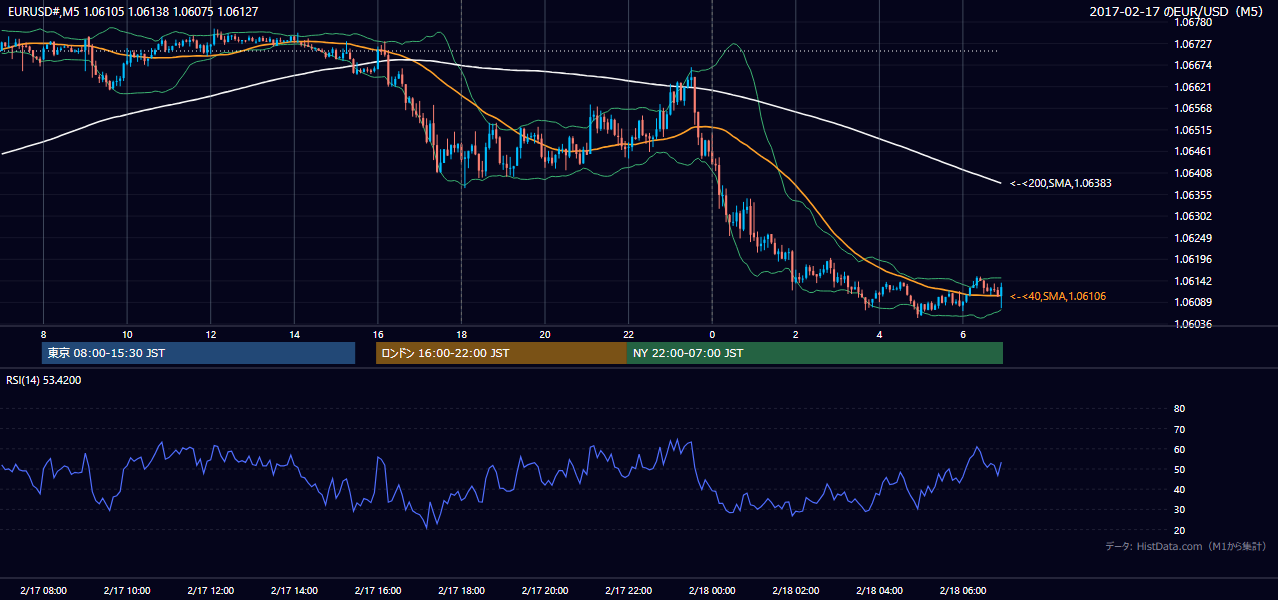The width and height of the screenshot is (1278, 600).
Task: Click the 2/18 00:00 time axis label
Action: click(x=712, y=590)
